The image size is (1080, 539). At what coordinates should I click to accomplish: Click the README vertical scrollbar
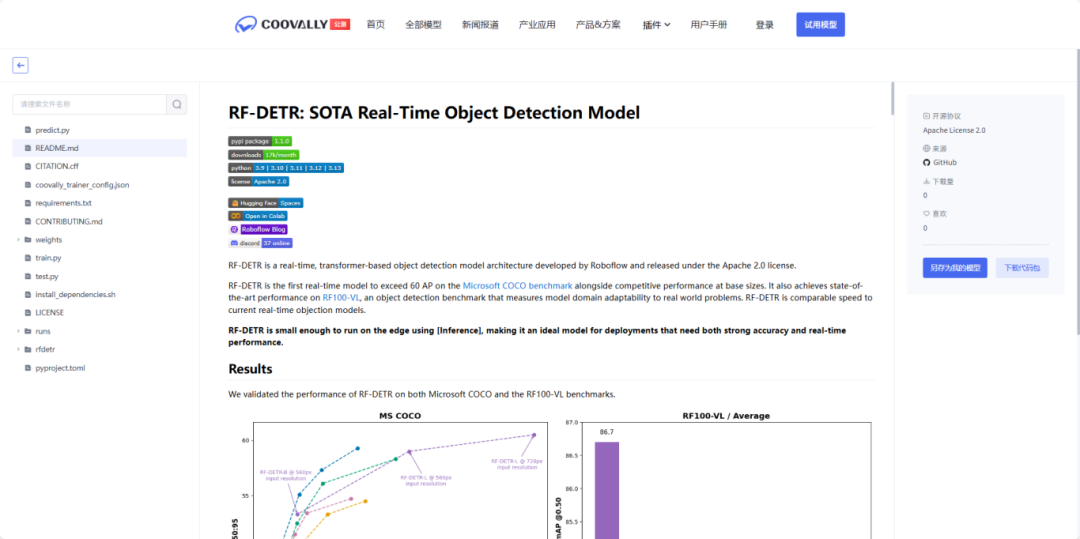pyautogui.click(x=893, y=98)
